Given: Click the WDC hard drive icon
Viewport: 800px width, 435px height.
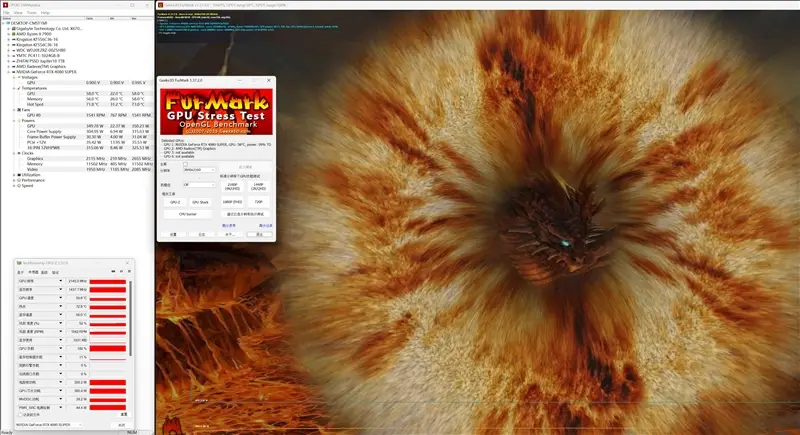Looking at the screenshot, I should (x=13, y=50).
